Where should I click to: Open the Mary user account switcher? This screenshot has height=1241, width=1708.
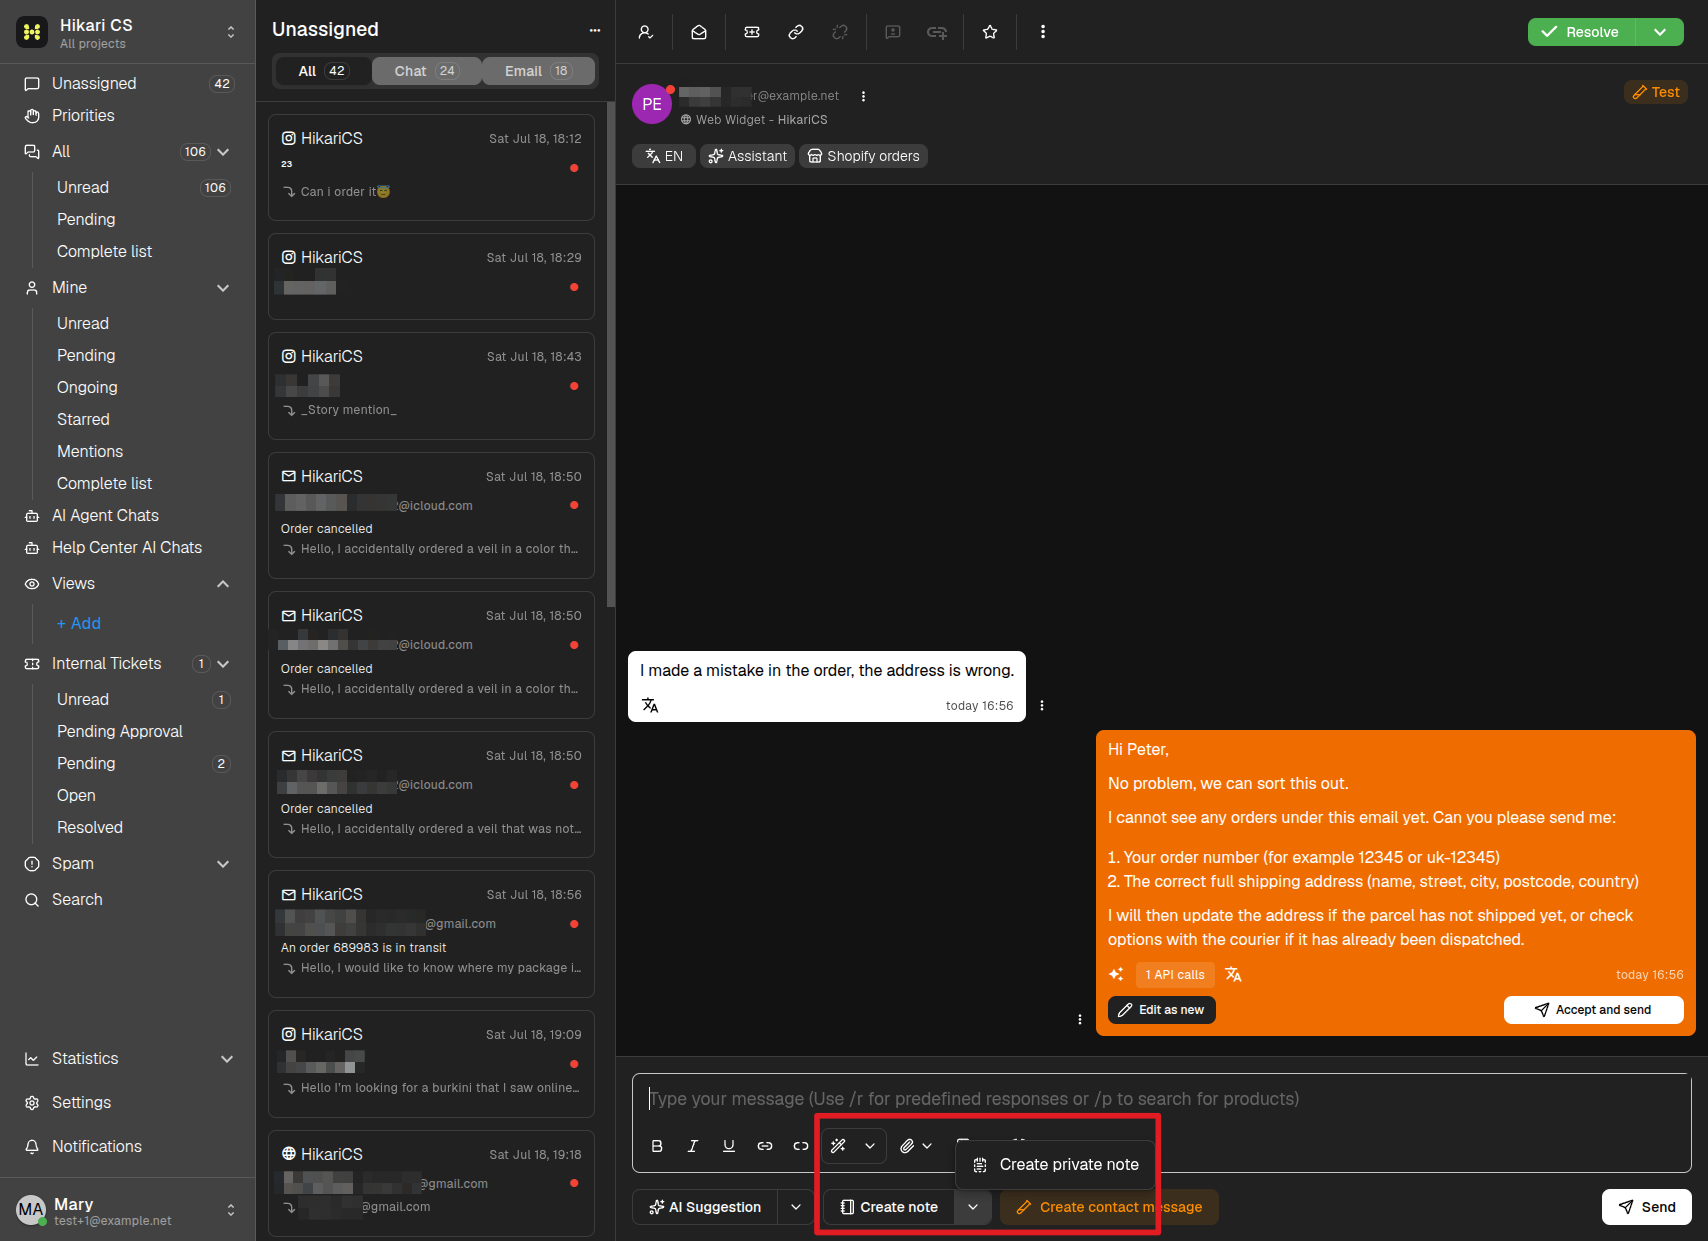click(128, 1210)
